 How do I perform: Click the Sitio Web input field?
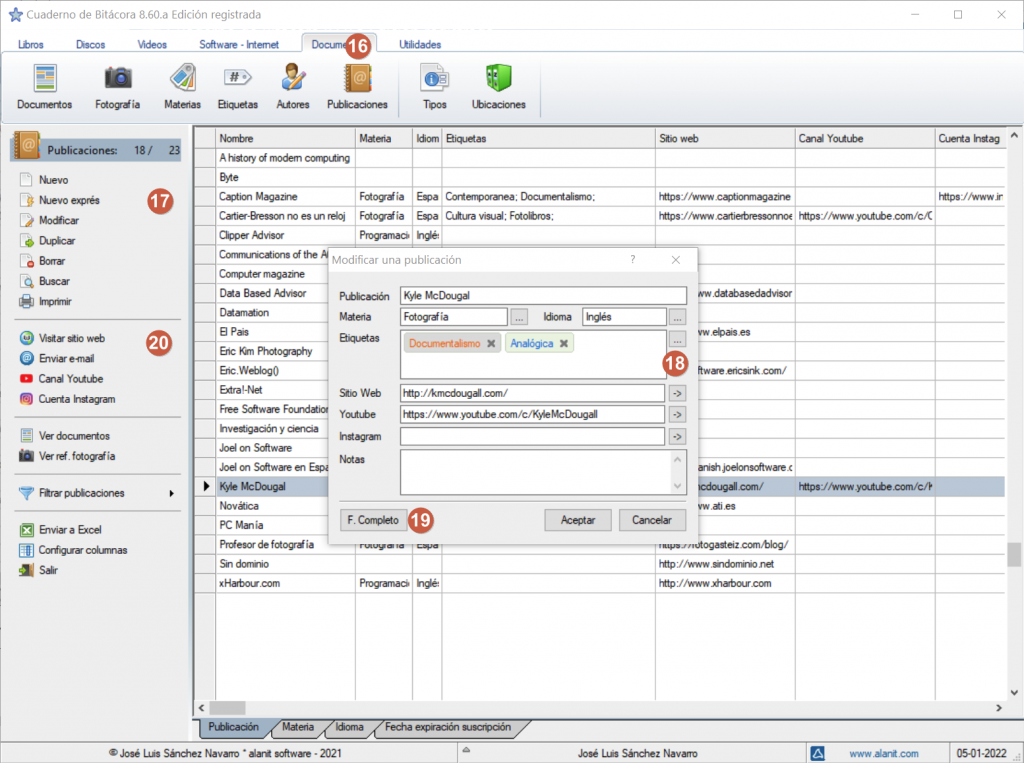532,393
